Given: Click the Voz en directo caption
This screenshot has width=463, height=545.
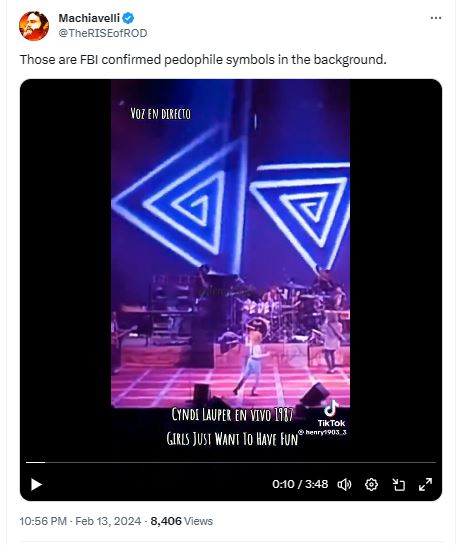Looking at the screenshot, I should click(x=161, y=114).
